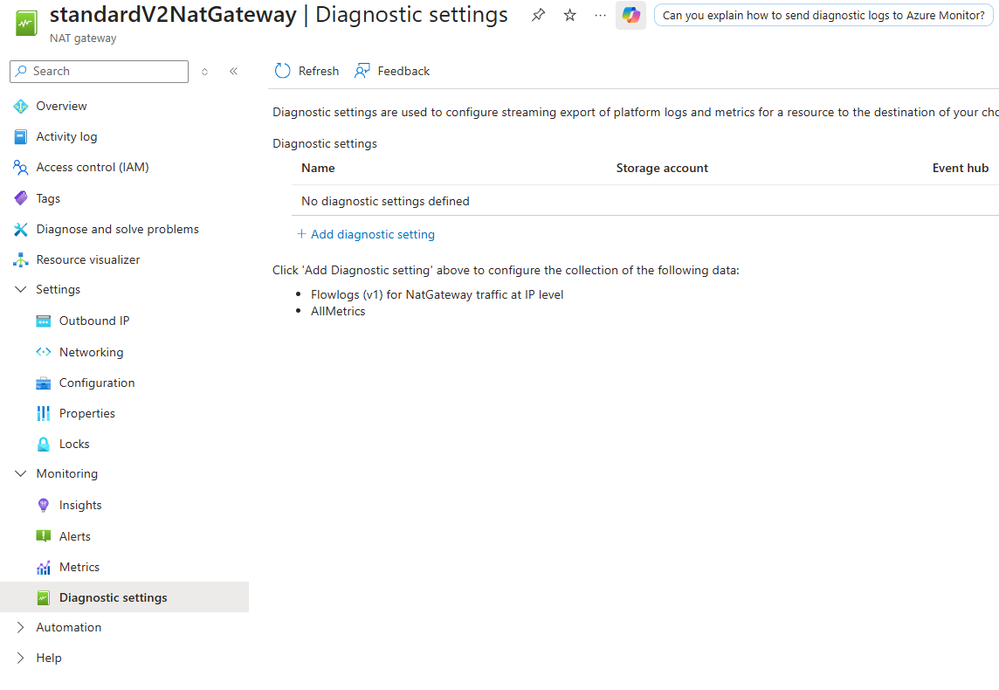Open the Locks page

click(x=74, y=444)
